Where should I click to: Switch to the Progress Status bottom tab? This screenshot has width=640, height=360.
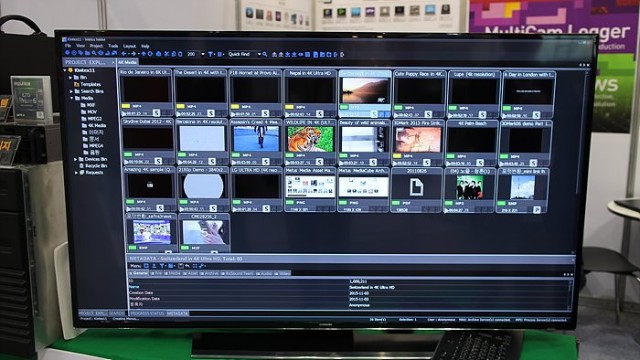pos(147,313)
